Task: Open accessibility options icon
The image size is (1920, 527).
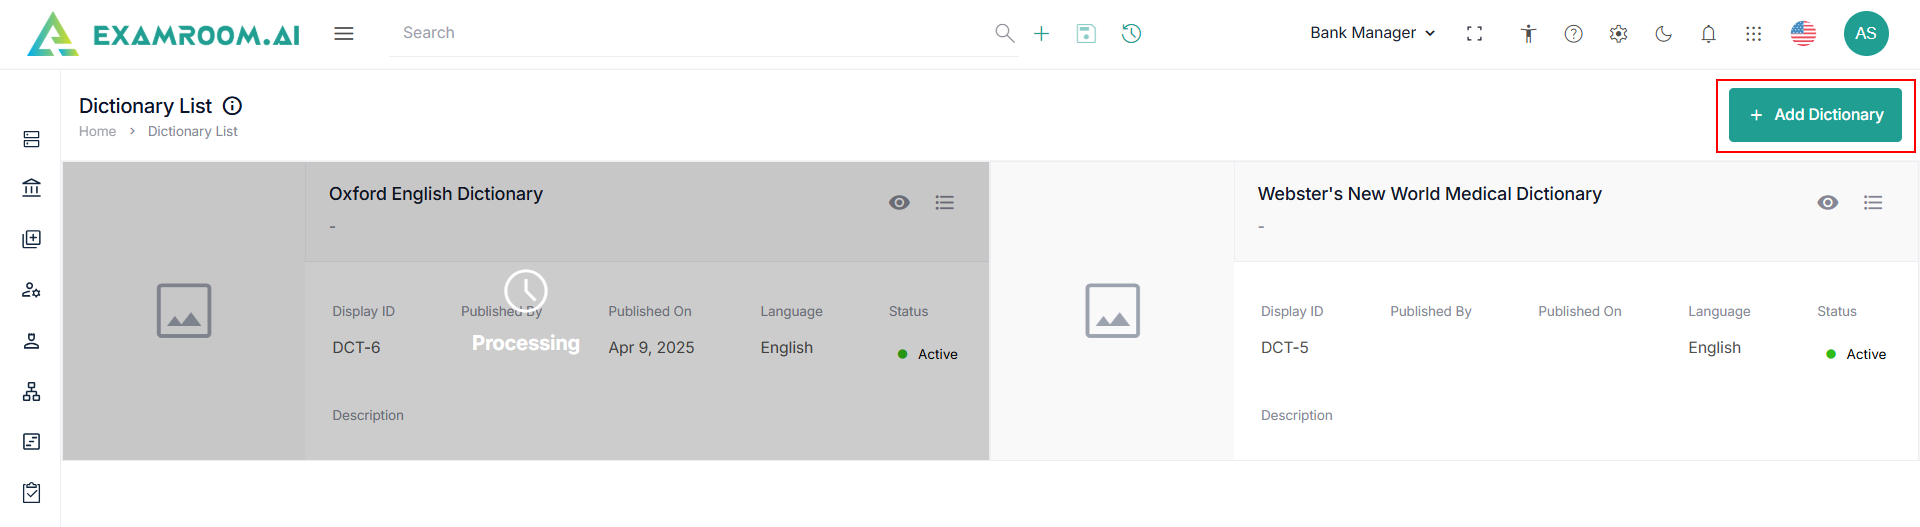Action: click(1528, 34)
